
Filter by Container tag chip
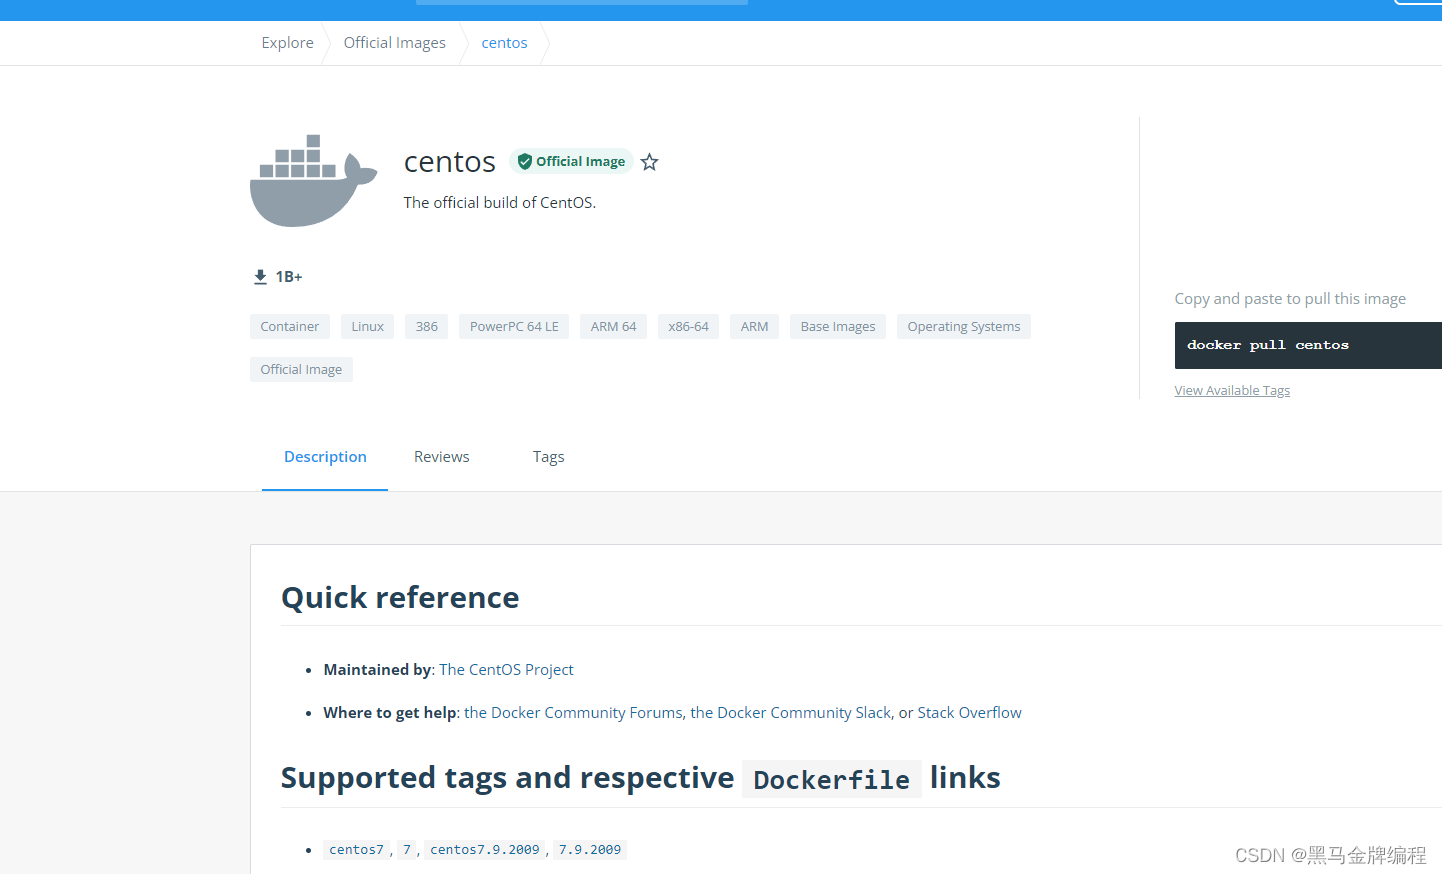click(290, 327)
